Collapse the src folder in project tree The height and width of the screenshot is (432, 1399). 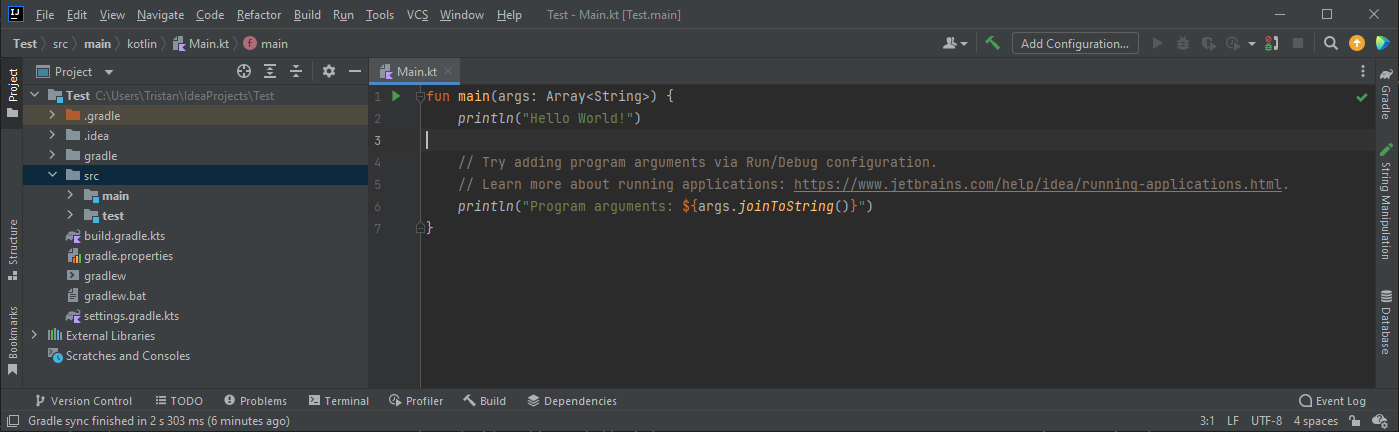(x=52, y=176)
